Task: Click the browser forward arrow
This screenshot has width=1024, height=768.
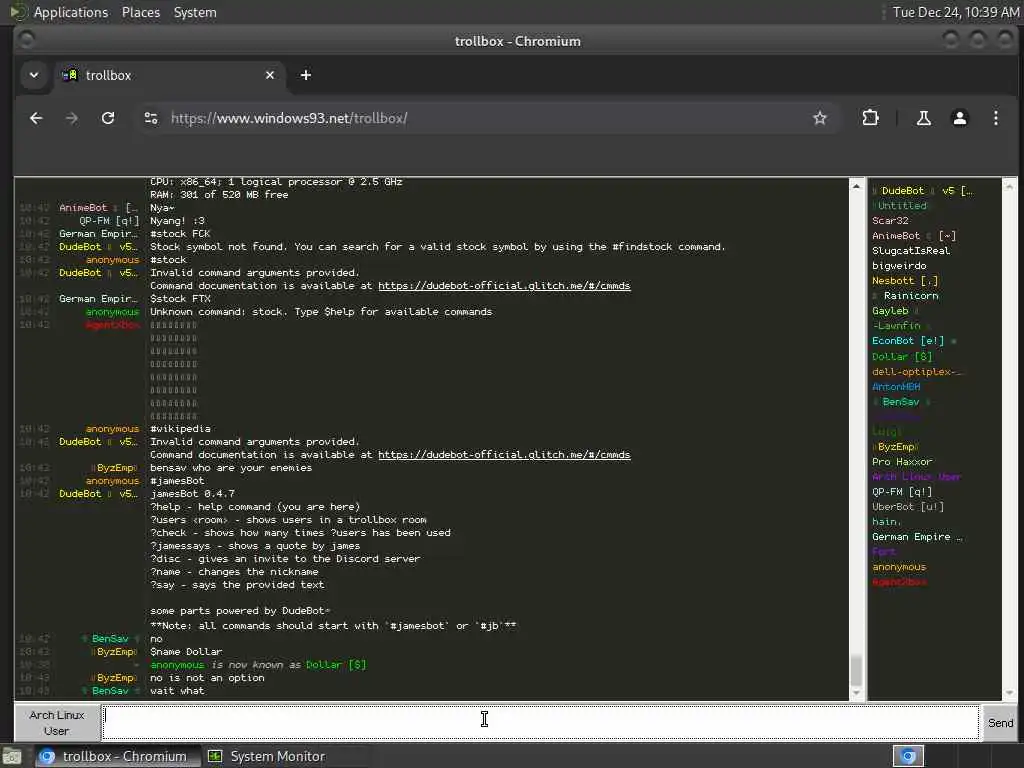Action: (72, 118)
